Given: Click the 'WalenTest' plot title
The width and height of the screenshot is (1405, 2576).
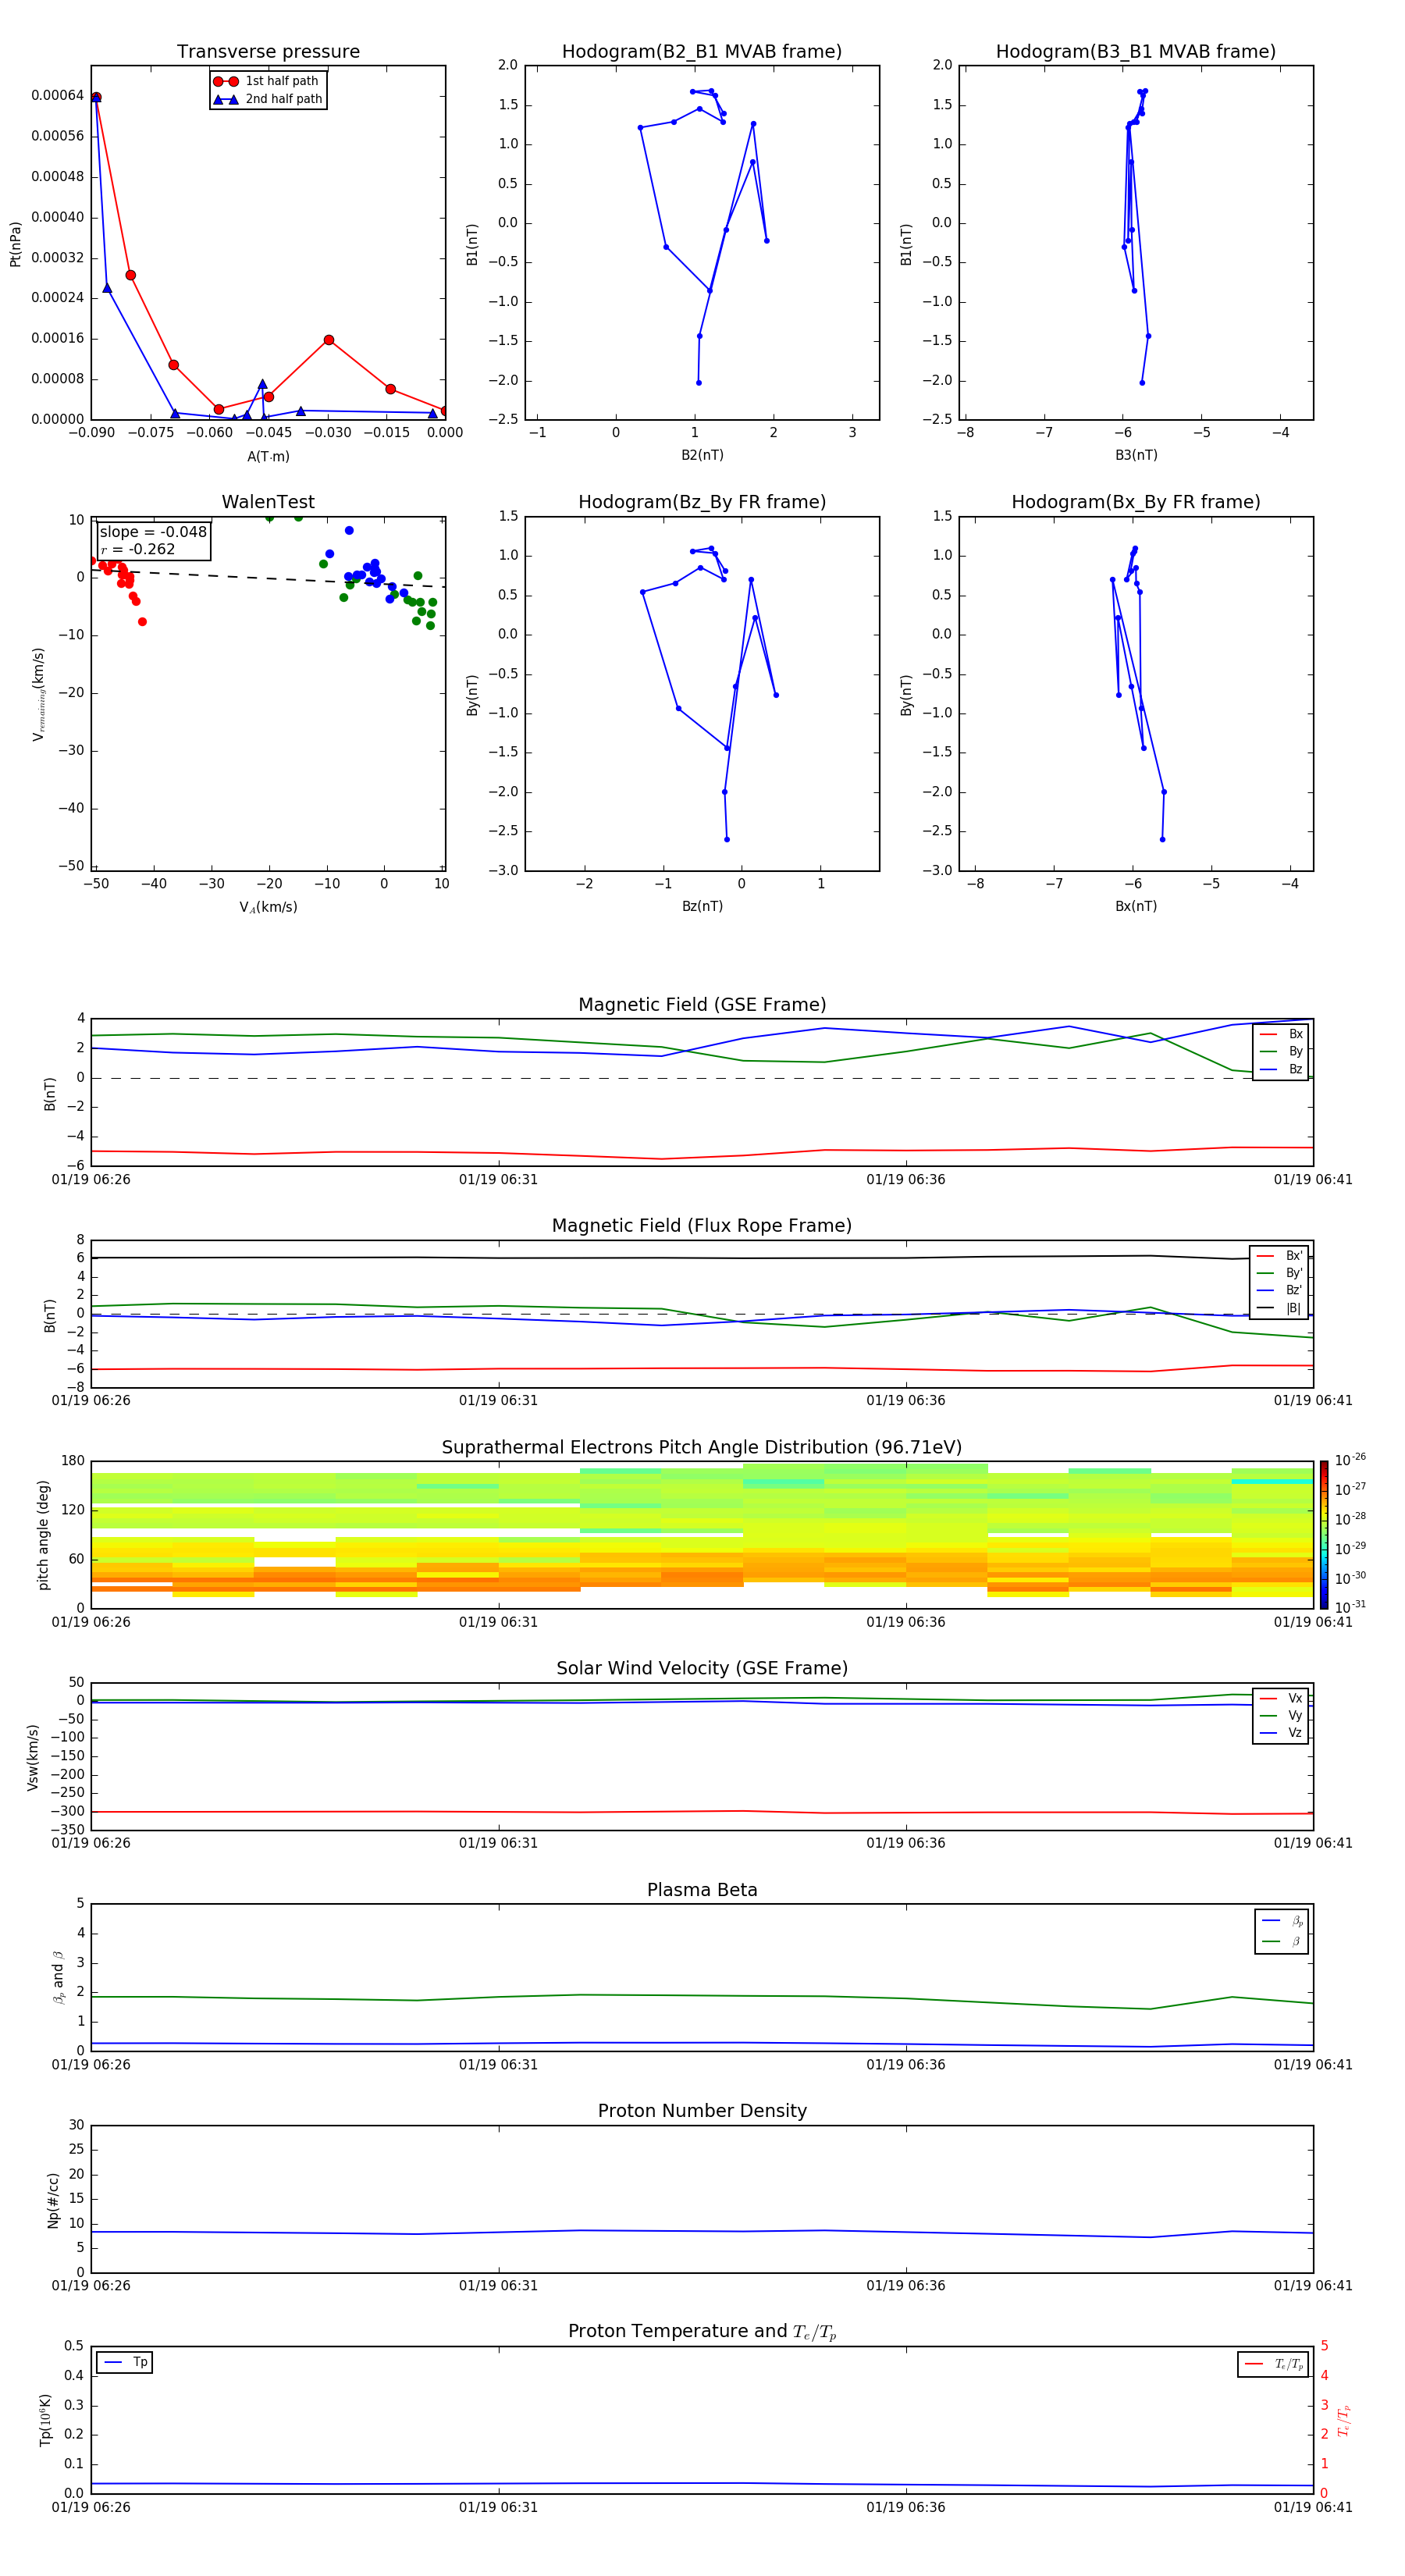Looking at the screenshot, I should pos(268,502).
